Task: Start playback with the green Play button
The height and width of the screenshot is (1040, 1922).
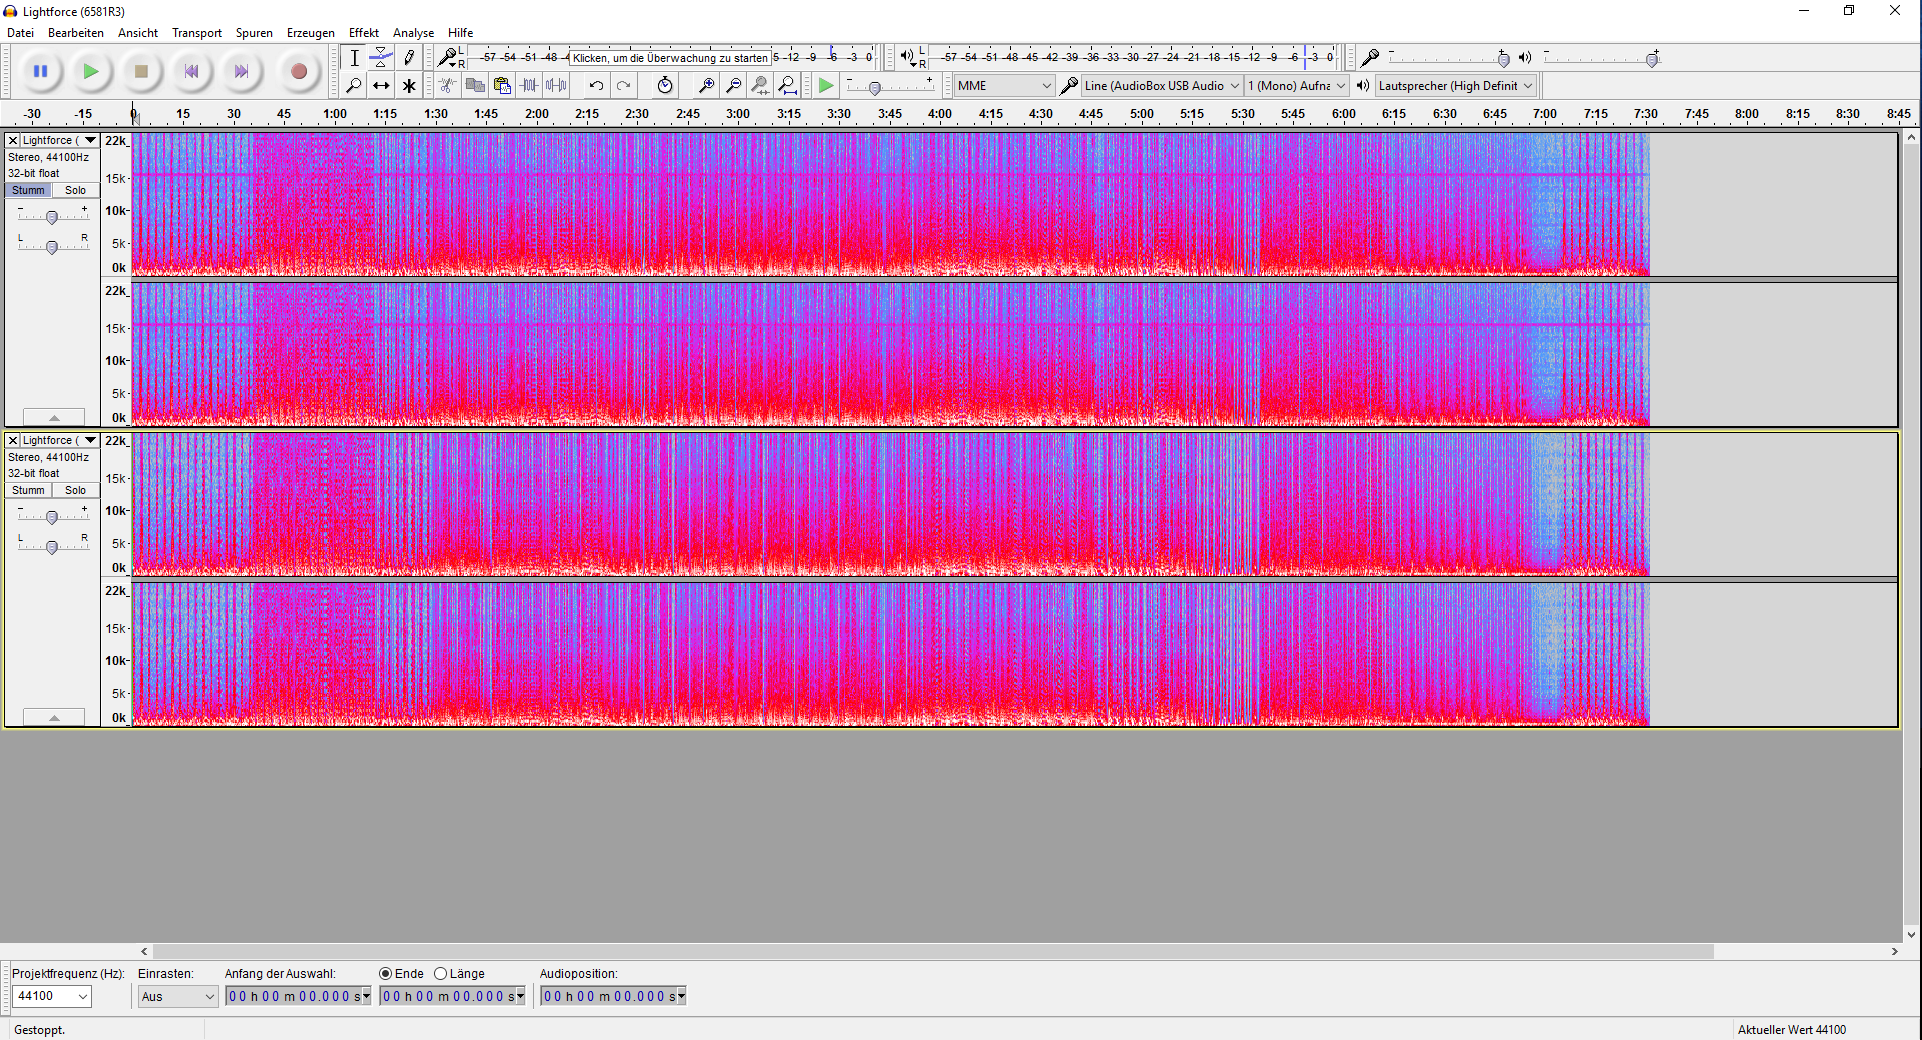Action: (x=91, y=71)
